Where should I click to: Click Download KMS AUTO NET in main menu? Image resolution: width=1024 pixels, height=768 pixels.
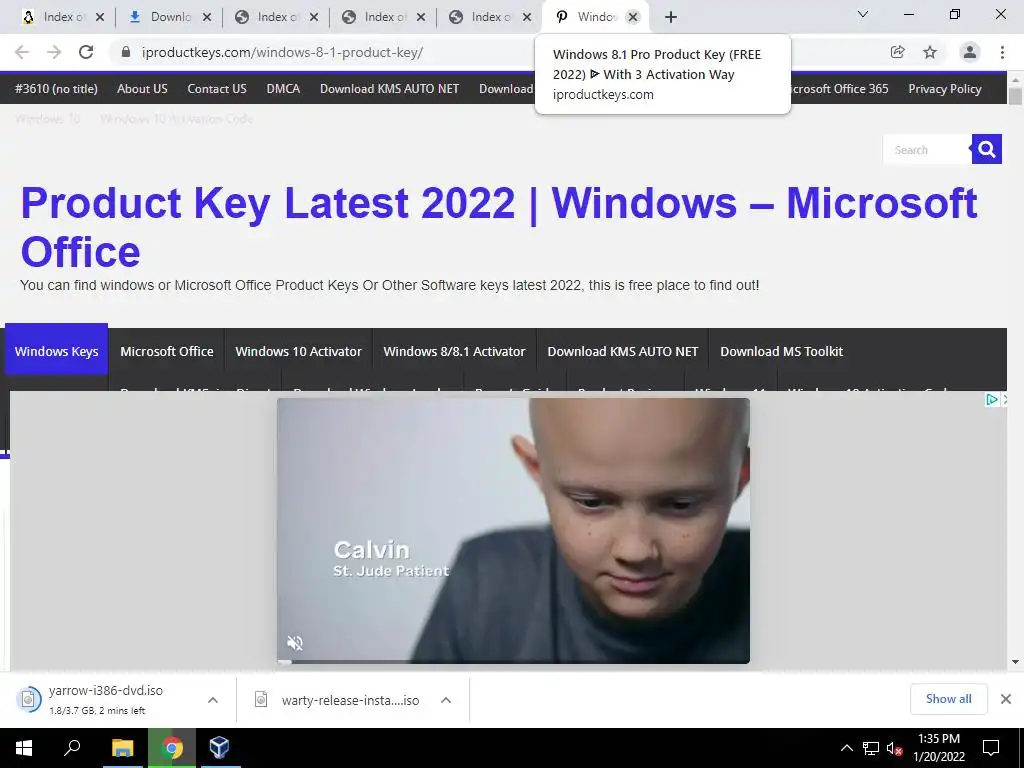click(622, 351)
